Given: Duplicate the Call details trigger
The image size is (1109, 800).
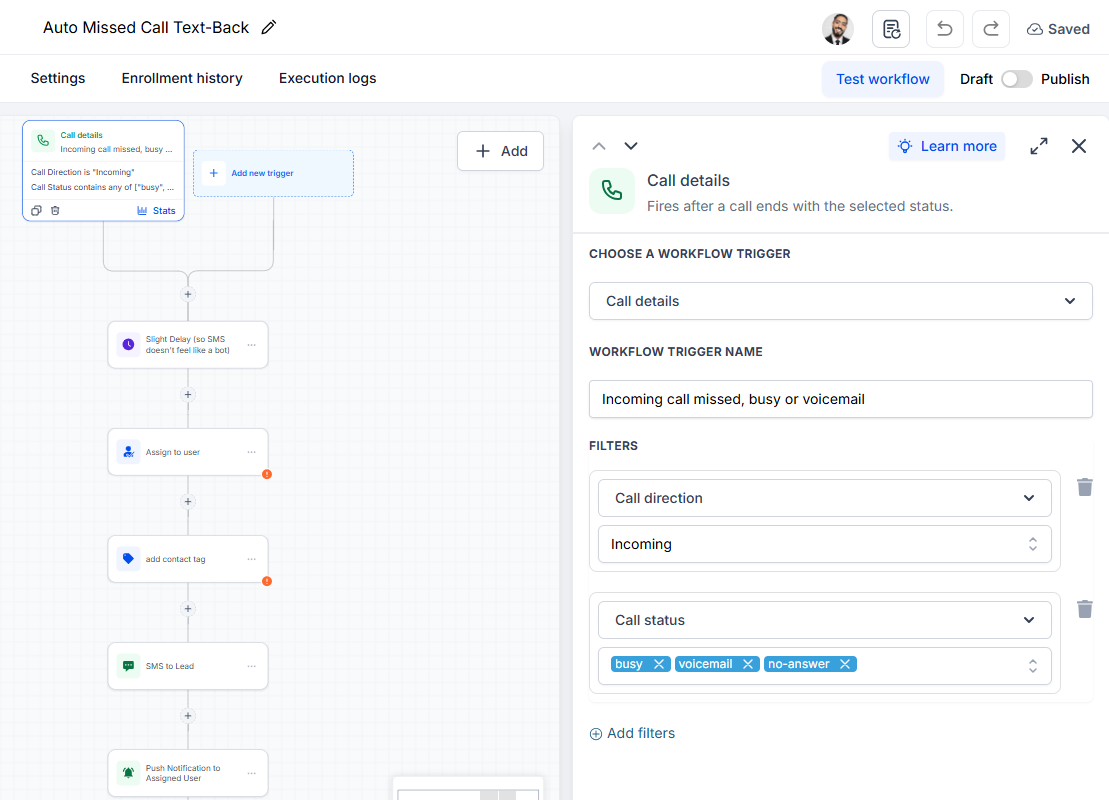Looking at the screenshot, I should click(x=36, y=211).
